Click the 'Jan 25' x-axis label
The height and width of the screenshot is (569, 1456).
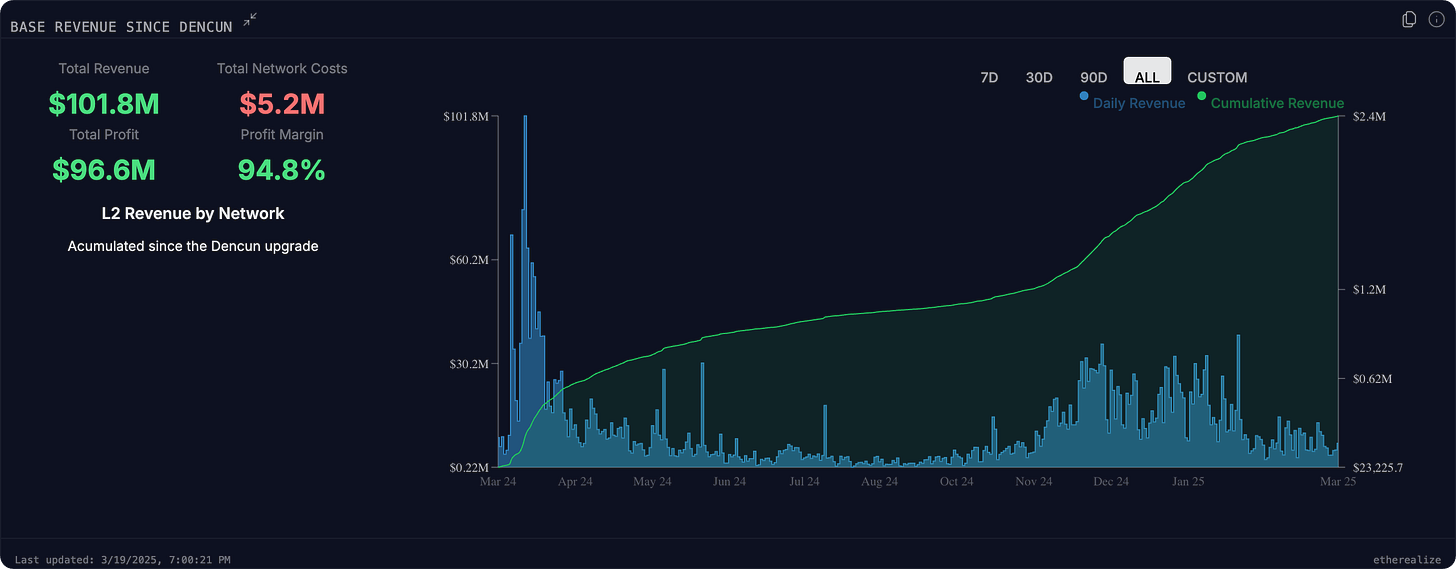tap(1188, 481)
